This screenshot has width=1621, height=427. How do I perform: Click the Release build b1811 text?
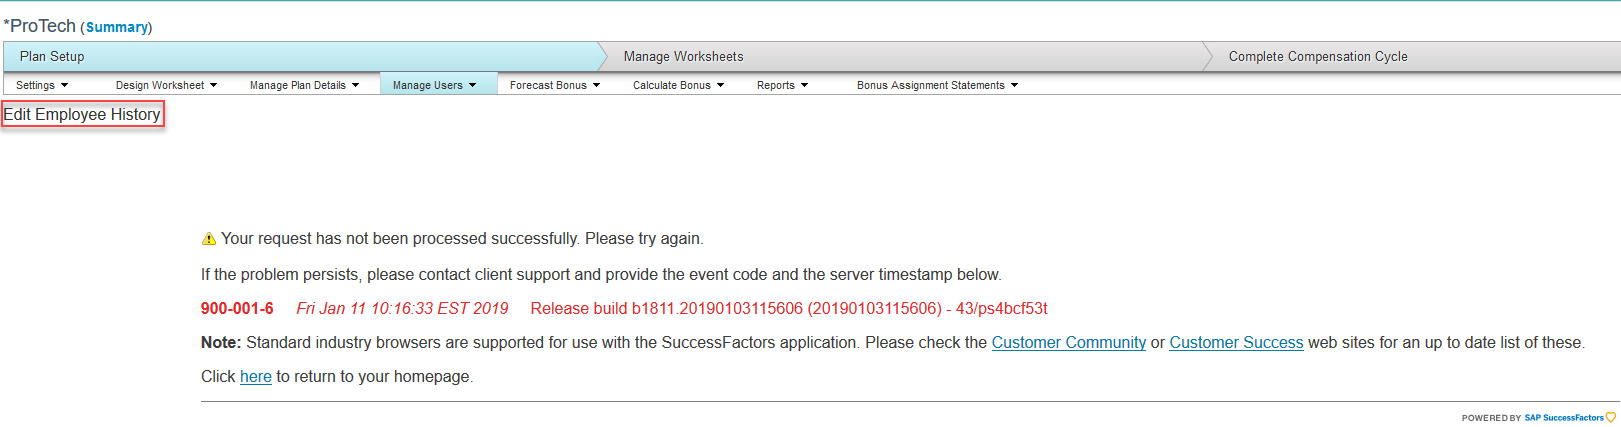click(789, 308)
